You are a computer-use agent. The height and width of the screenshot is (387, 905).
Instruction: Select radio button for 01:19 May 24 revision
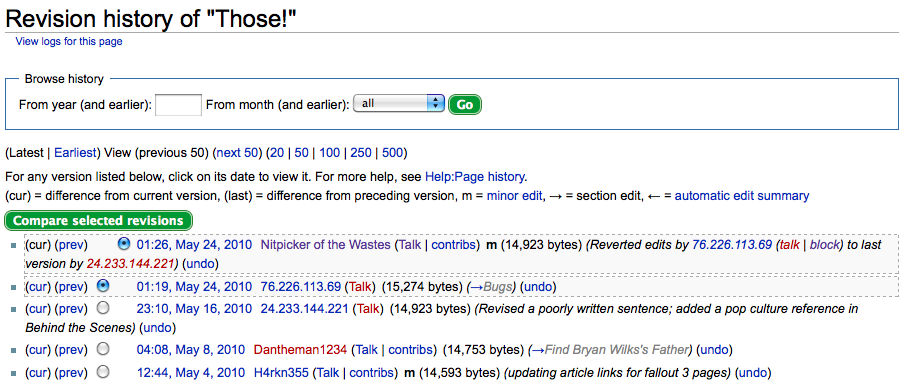(x=103, y=285)
